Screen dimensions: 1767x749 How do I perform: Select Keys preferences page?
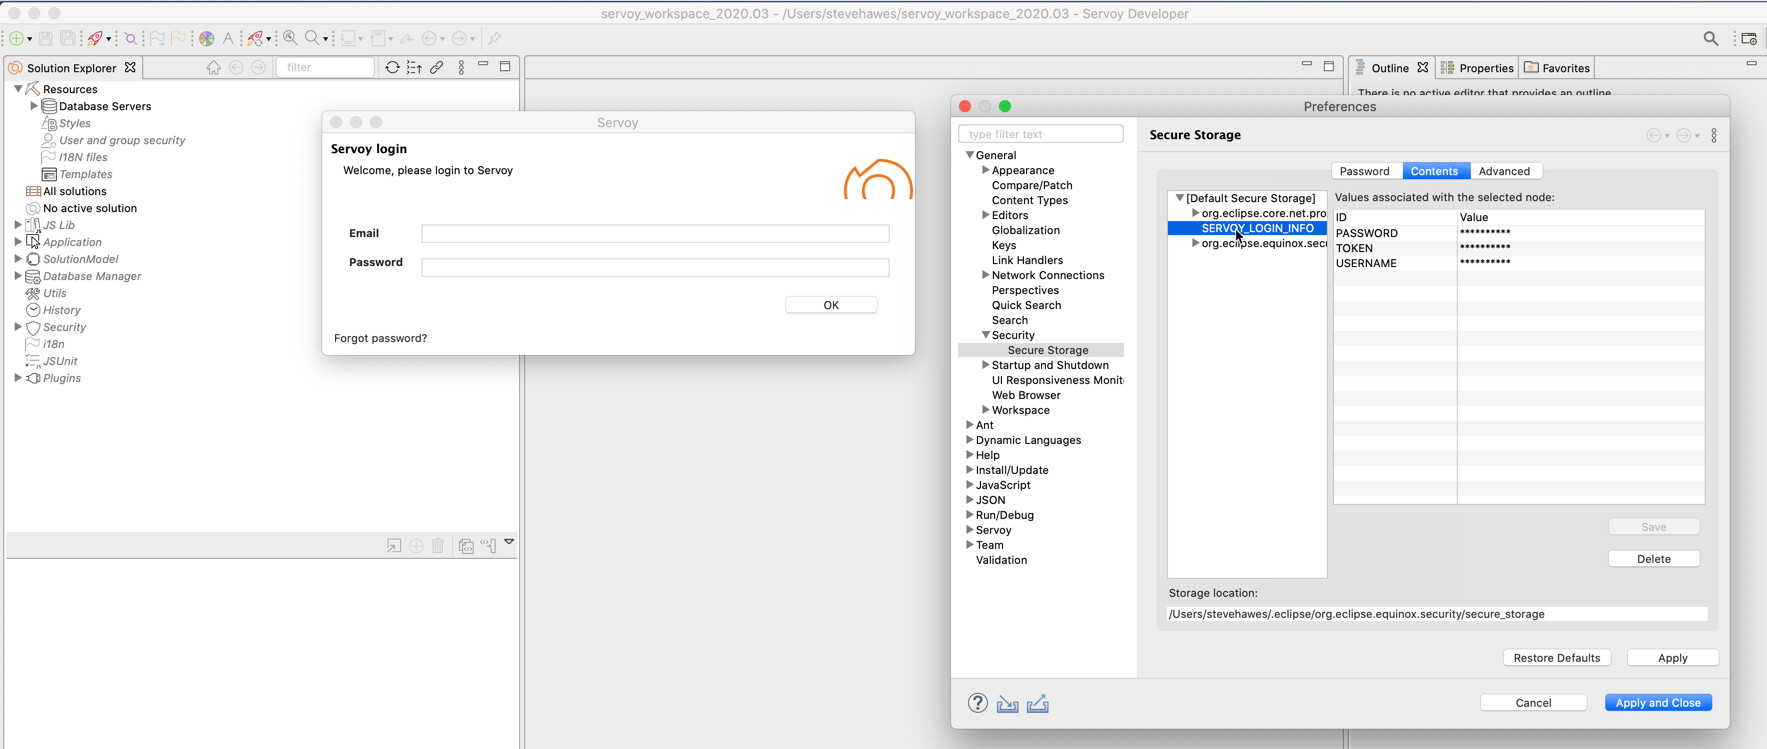(x=1004, y=245)
